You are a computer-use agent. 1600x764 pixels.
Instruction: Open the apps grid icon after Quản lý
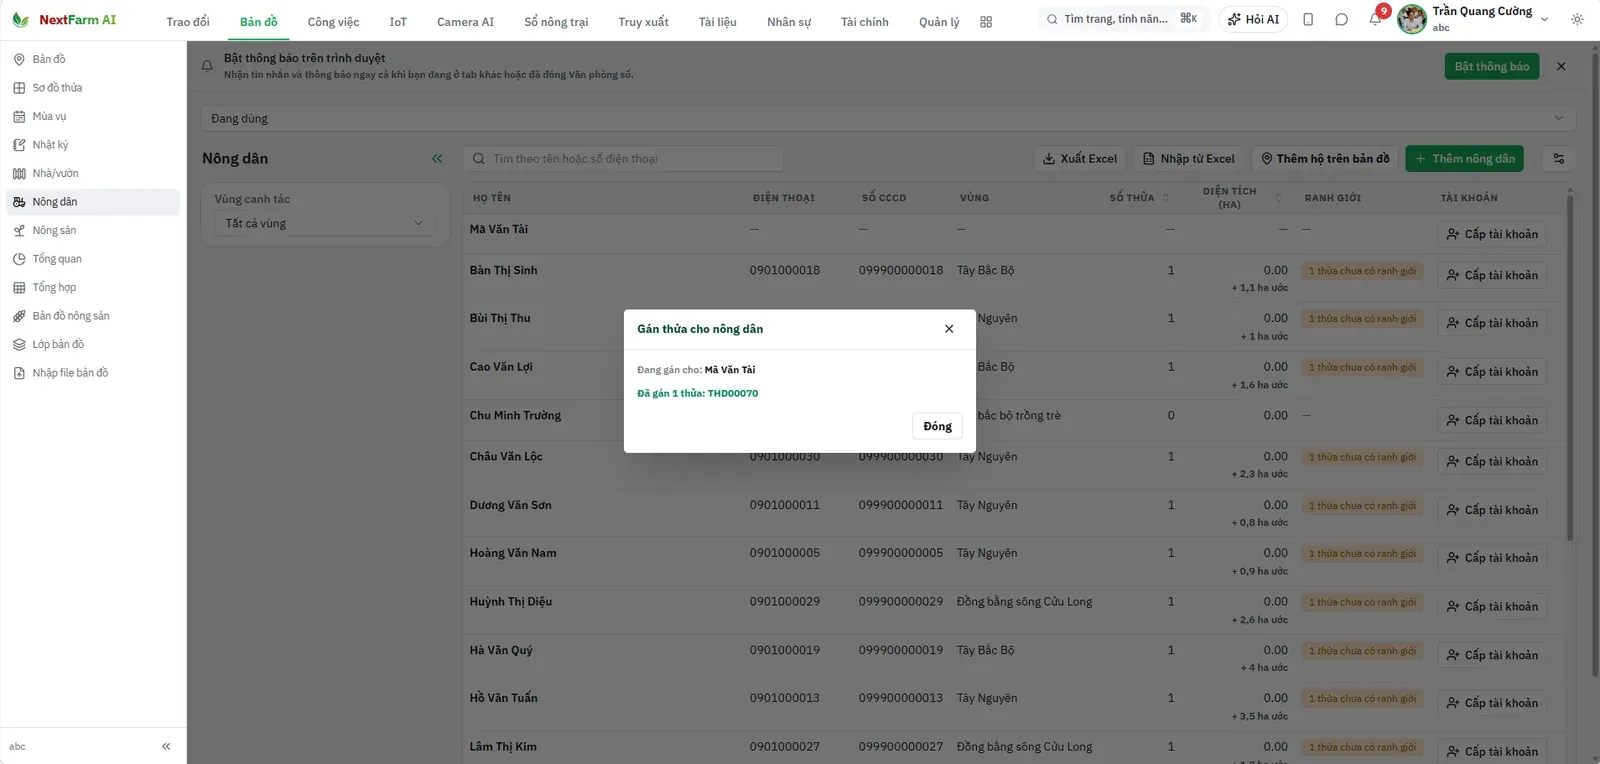click(x=986, y=22)
